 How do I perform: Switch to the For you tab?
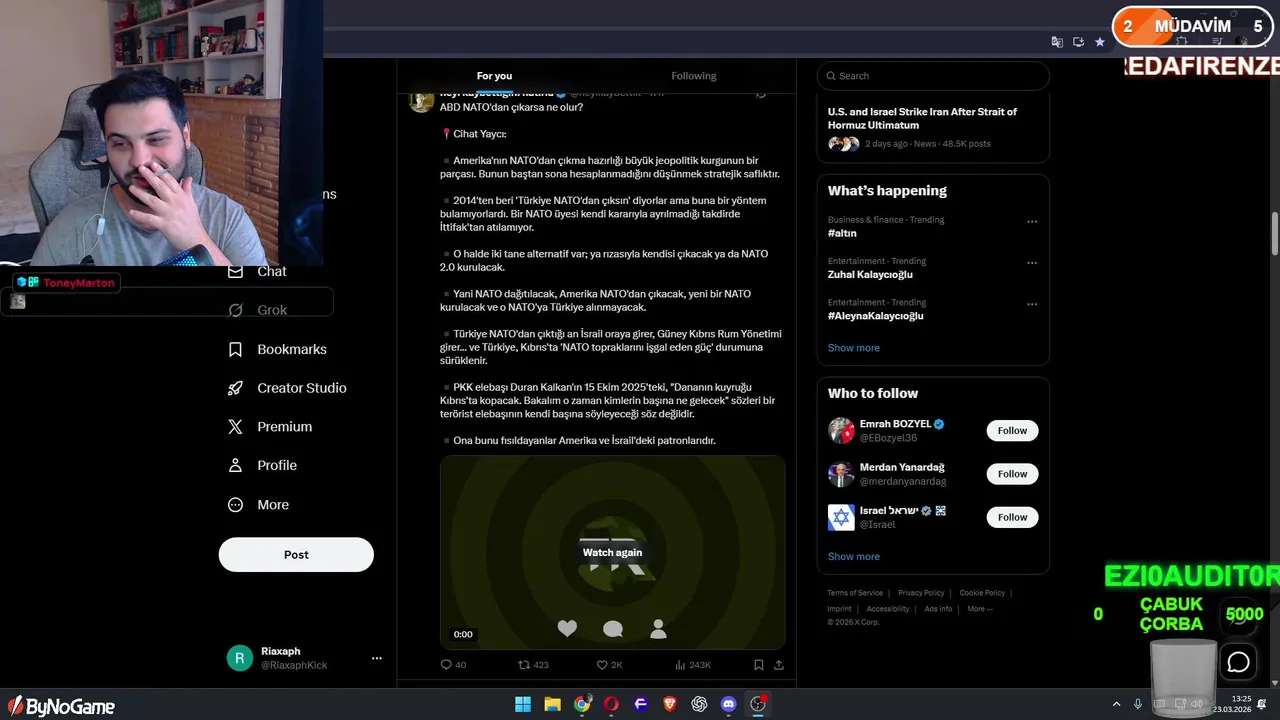pyautogui.click(x=494, y=76)
